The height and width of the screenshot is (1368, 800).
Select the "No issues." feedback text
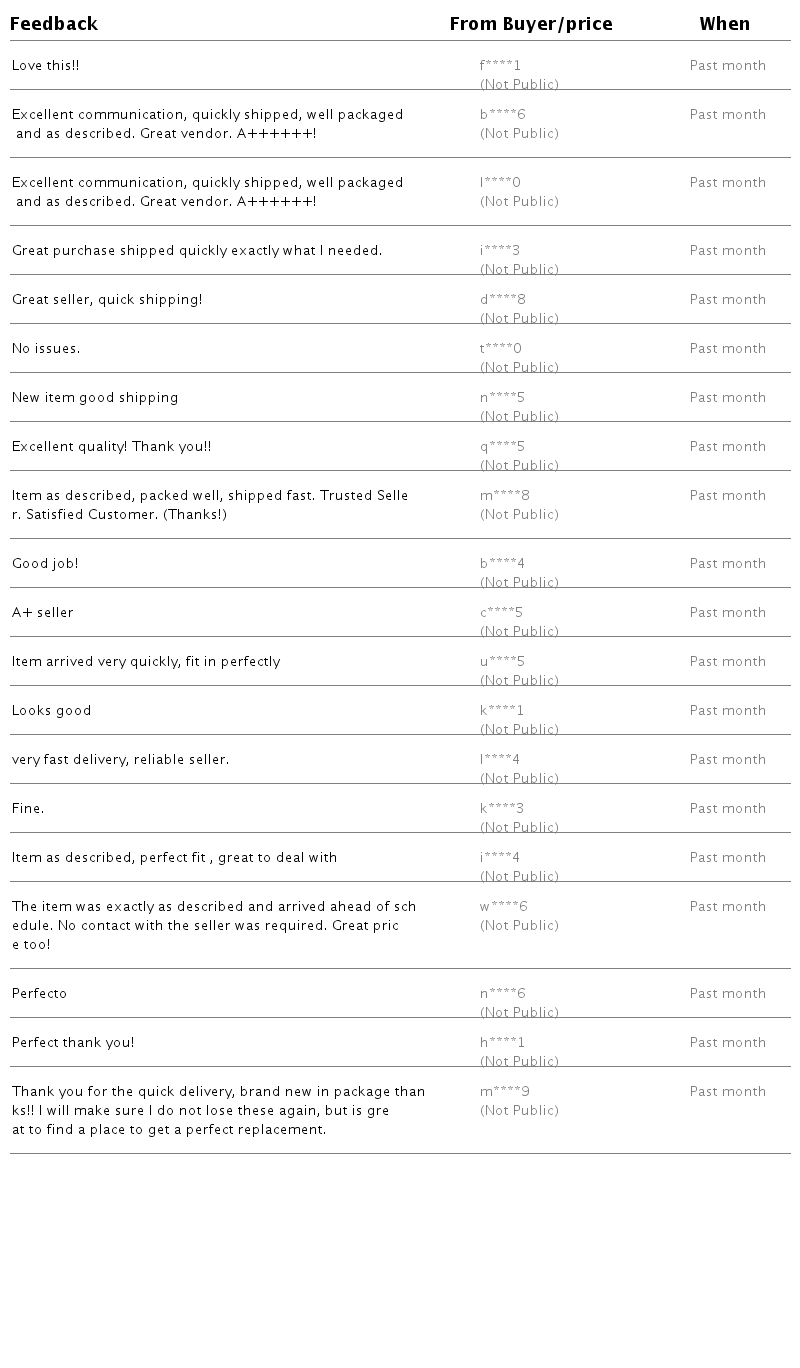[46, 349]
